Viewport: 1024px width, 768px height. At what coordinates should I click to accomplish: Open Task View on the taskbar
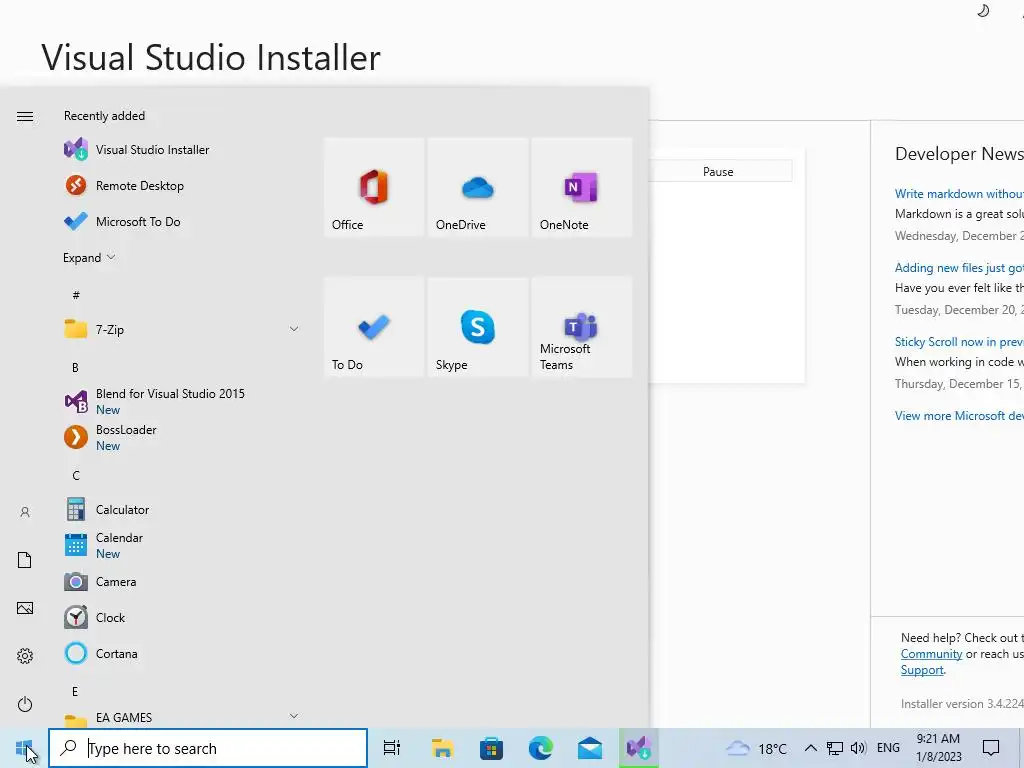pyautogui.click(x=392, y=748)
